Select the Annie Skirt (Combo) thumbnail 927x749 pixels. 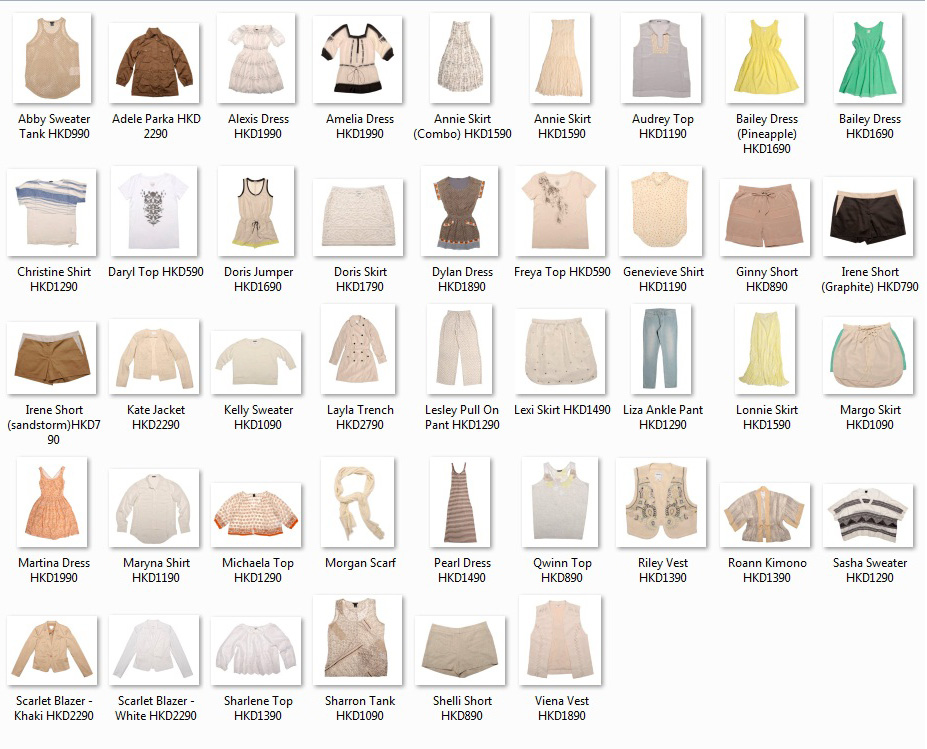pyautogui.click(x=461, y=58)
